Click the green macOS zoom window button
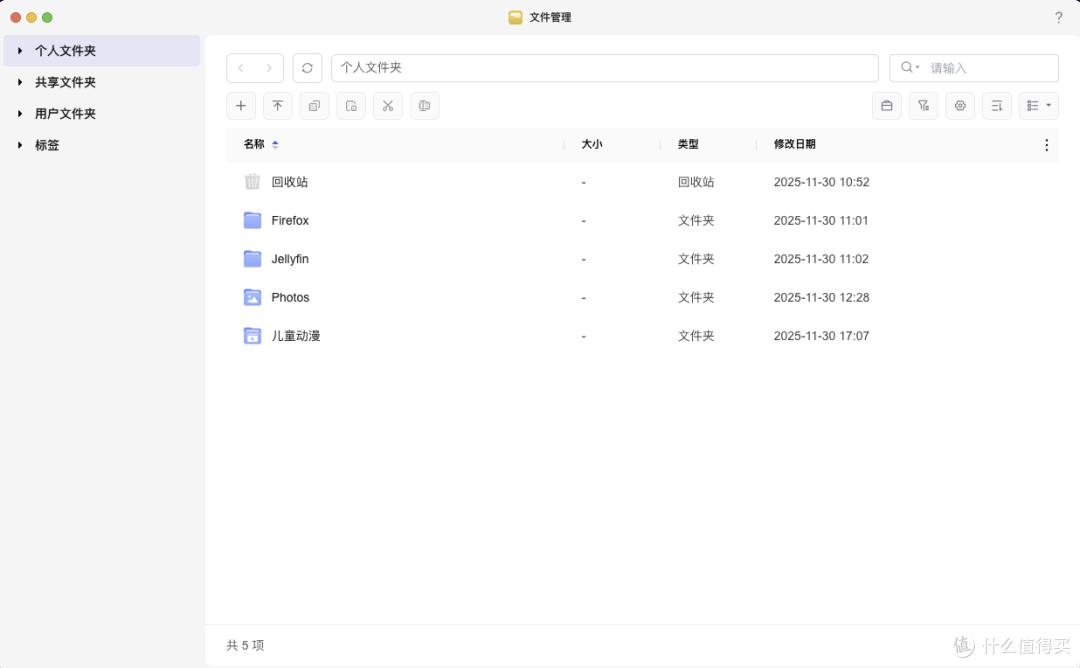Image resolution: width=1080 pixels, height=668 pixels. pos(47,17)
